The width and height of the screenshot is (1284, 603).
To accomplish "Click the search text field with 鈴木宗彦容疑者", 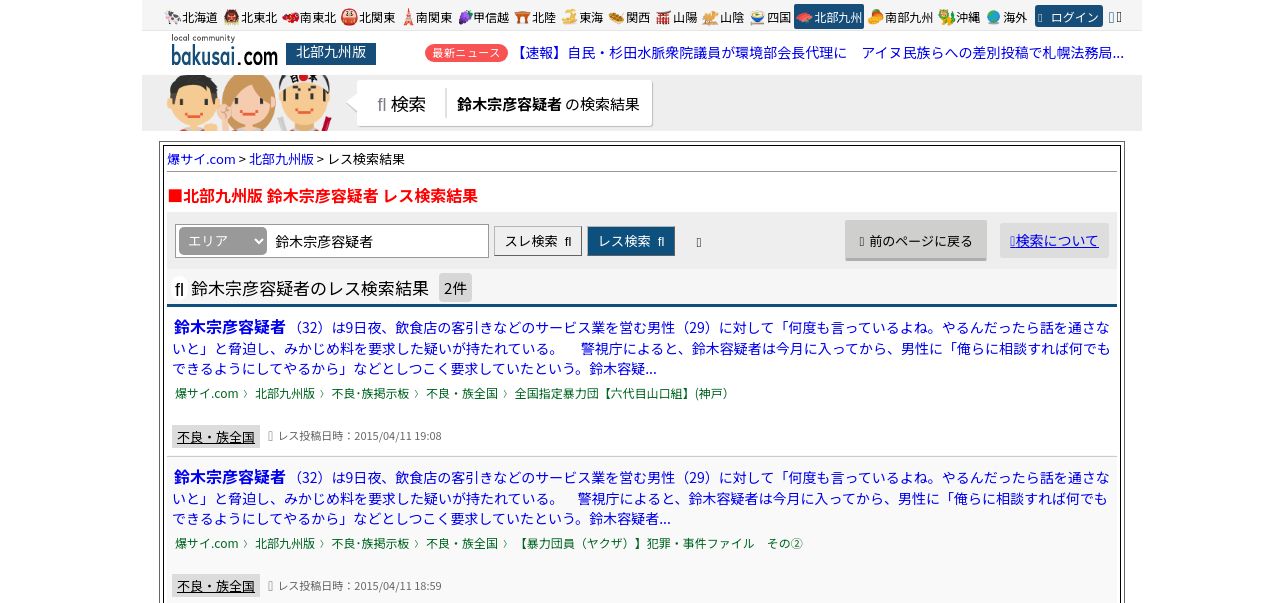I will 378,241.
